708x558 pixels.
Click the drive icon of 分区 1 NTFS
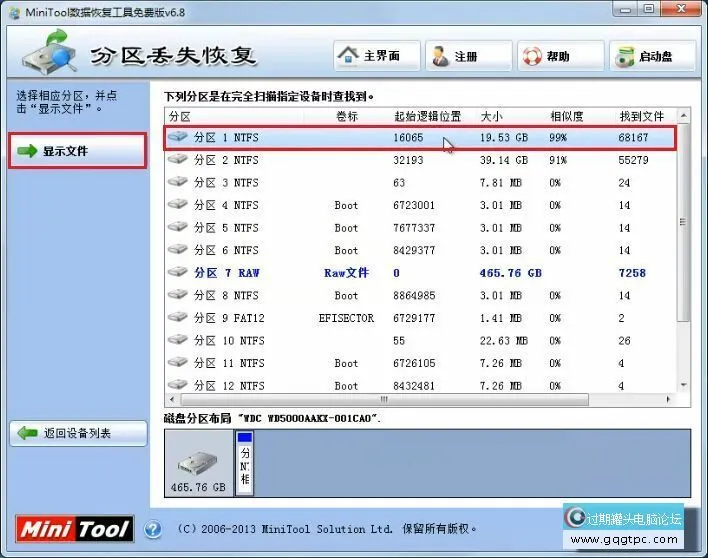coord(177,136)
